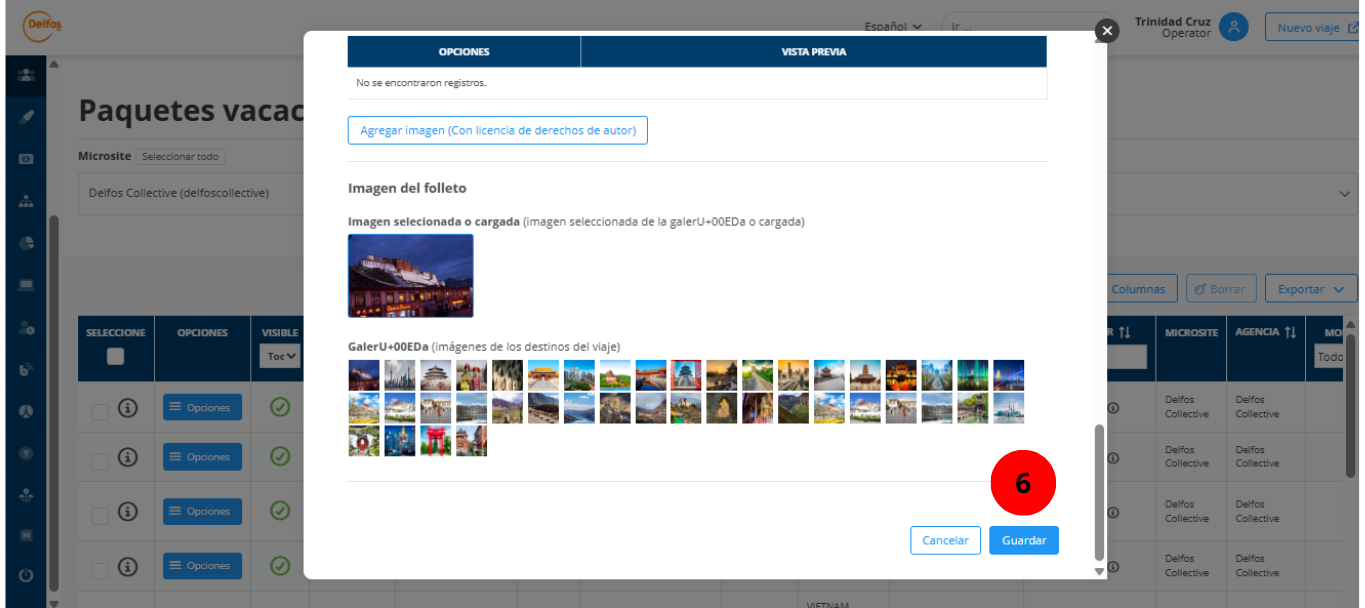Viewport: 1365px width, 608px height.
Task: Close the image dialog with X
Action: click(1106, 31)
